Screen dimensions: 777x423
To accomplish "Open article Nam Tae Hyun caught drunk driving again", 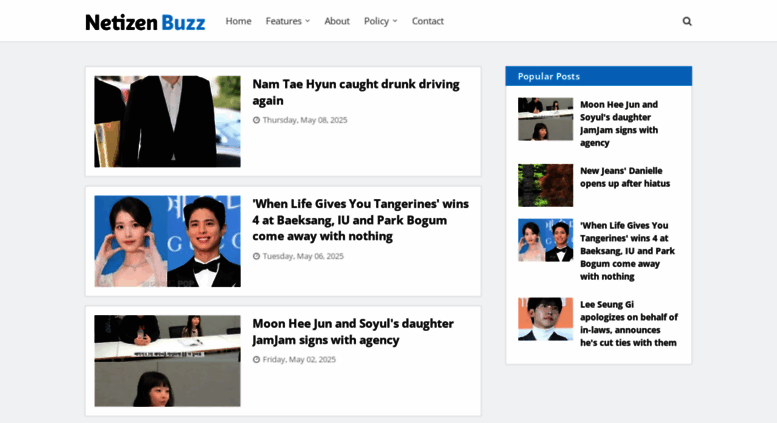I will coord(356,92).
